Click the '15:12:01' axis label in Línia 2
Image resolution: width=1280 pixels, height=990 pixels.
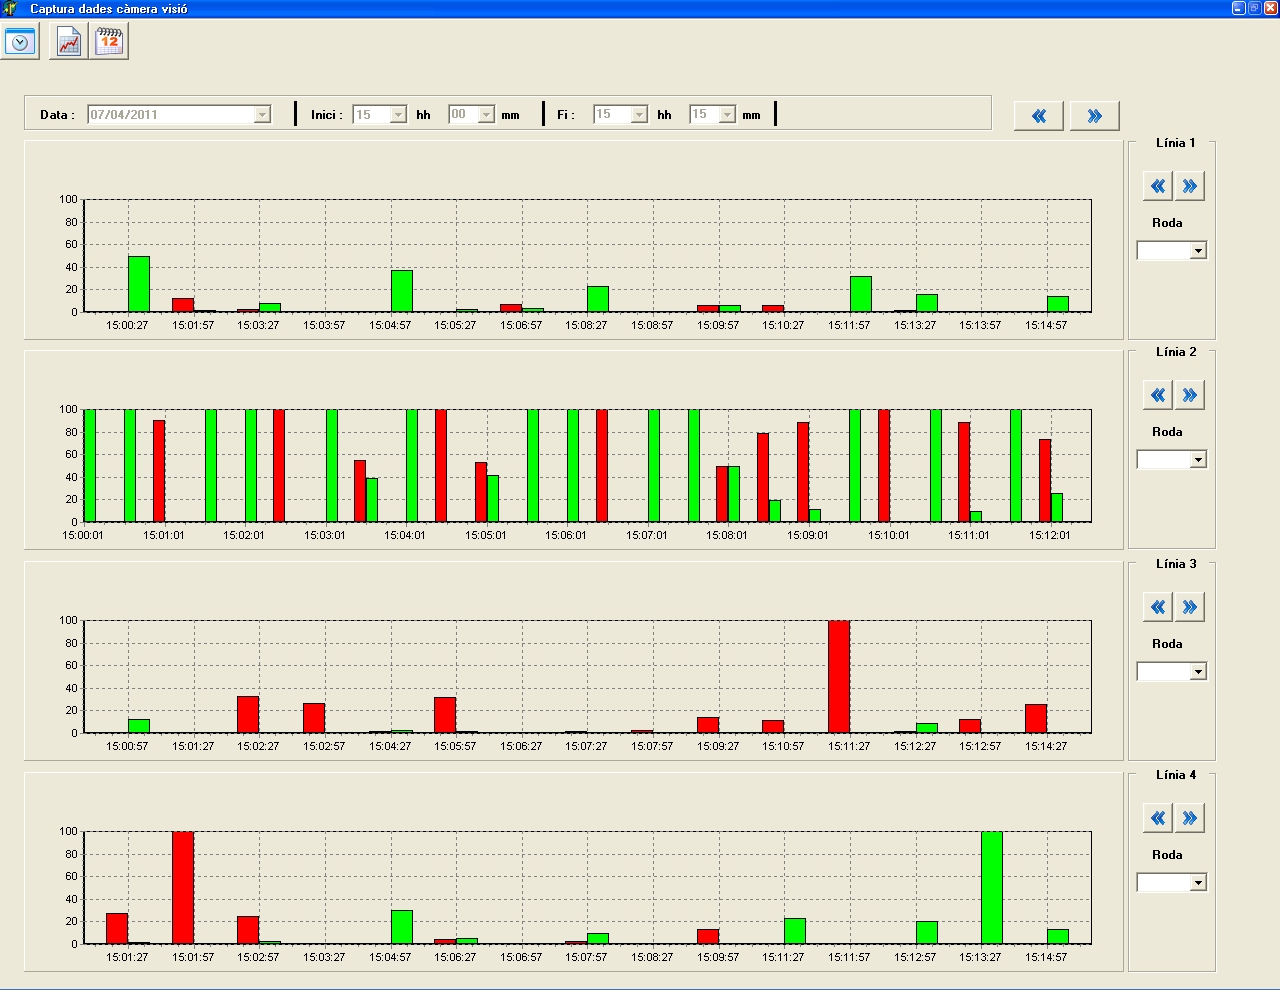1049,535
